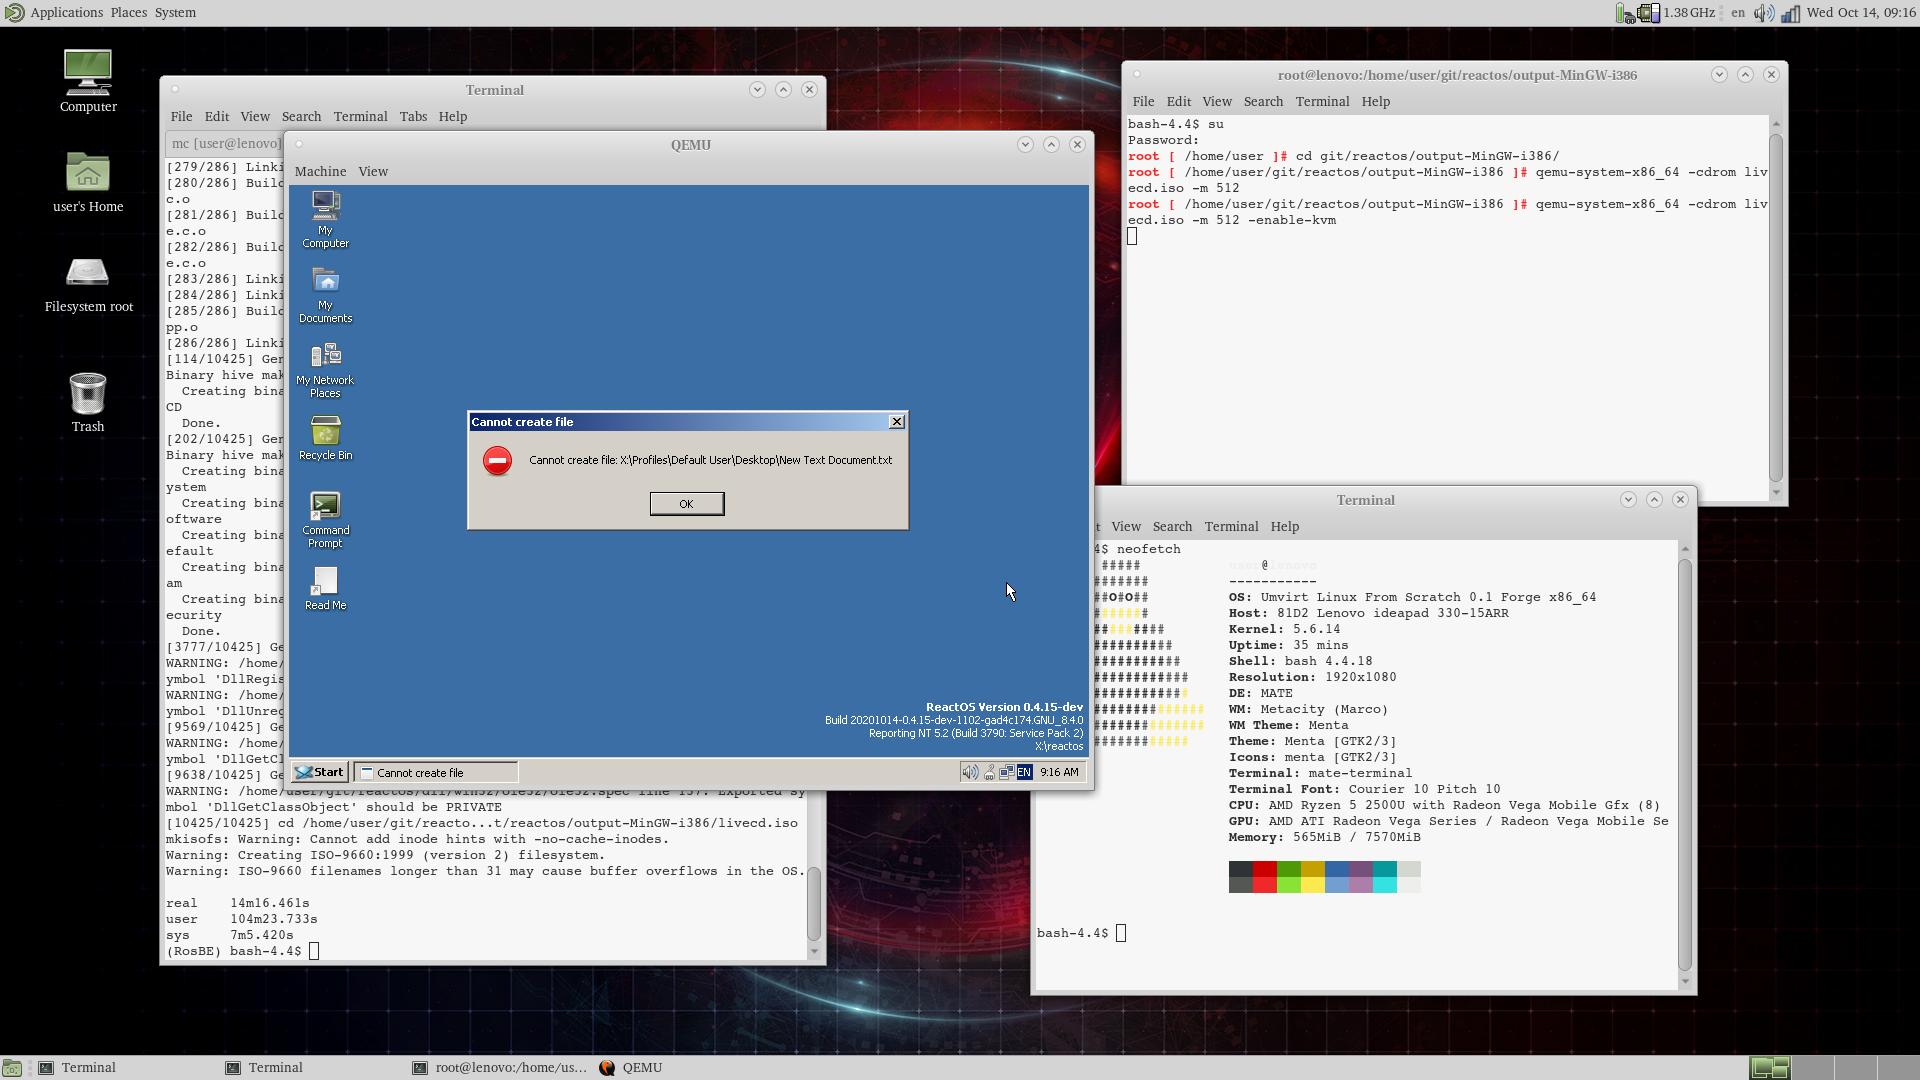The image size is (1920, 1080).
Task: Open ReactOS Recycle Bin icon
Action: pyautogui.click(x=325, y=432)
